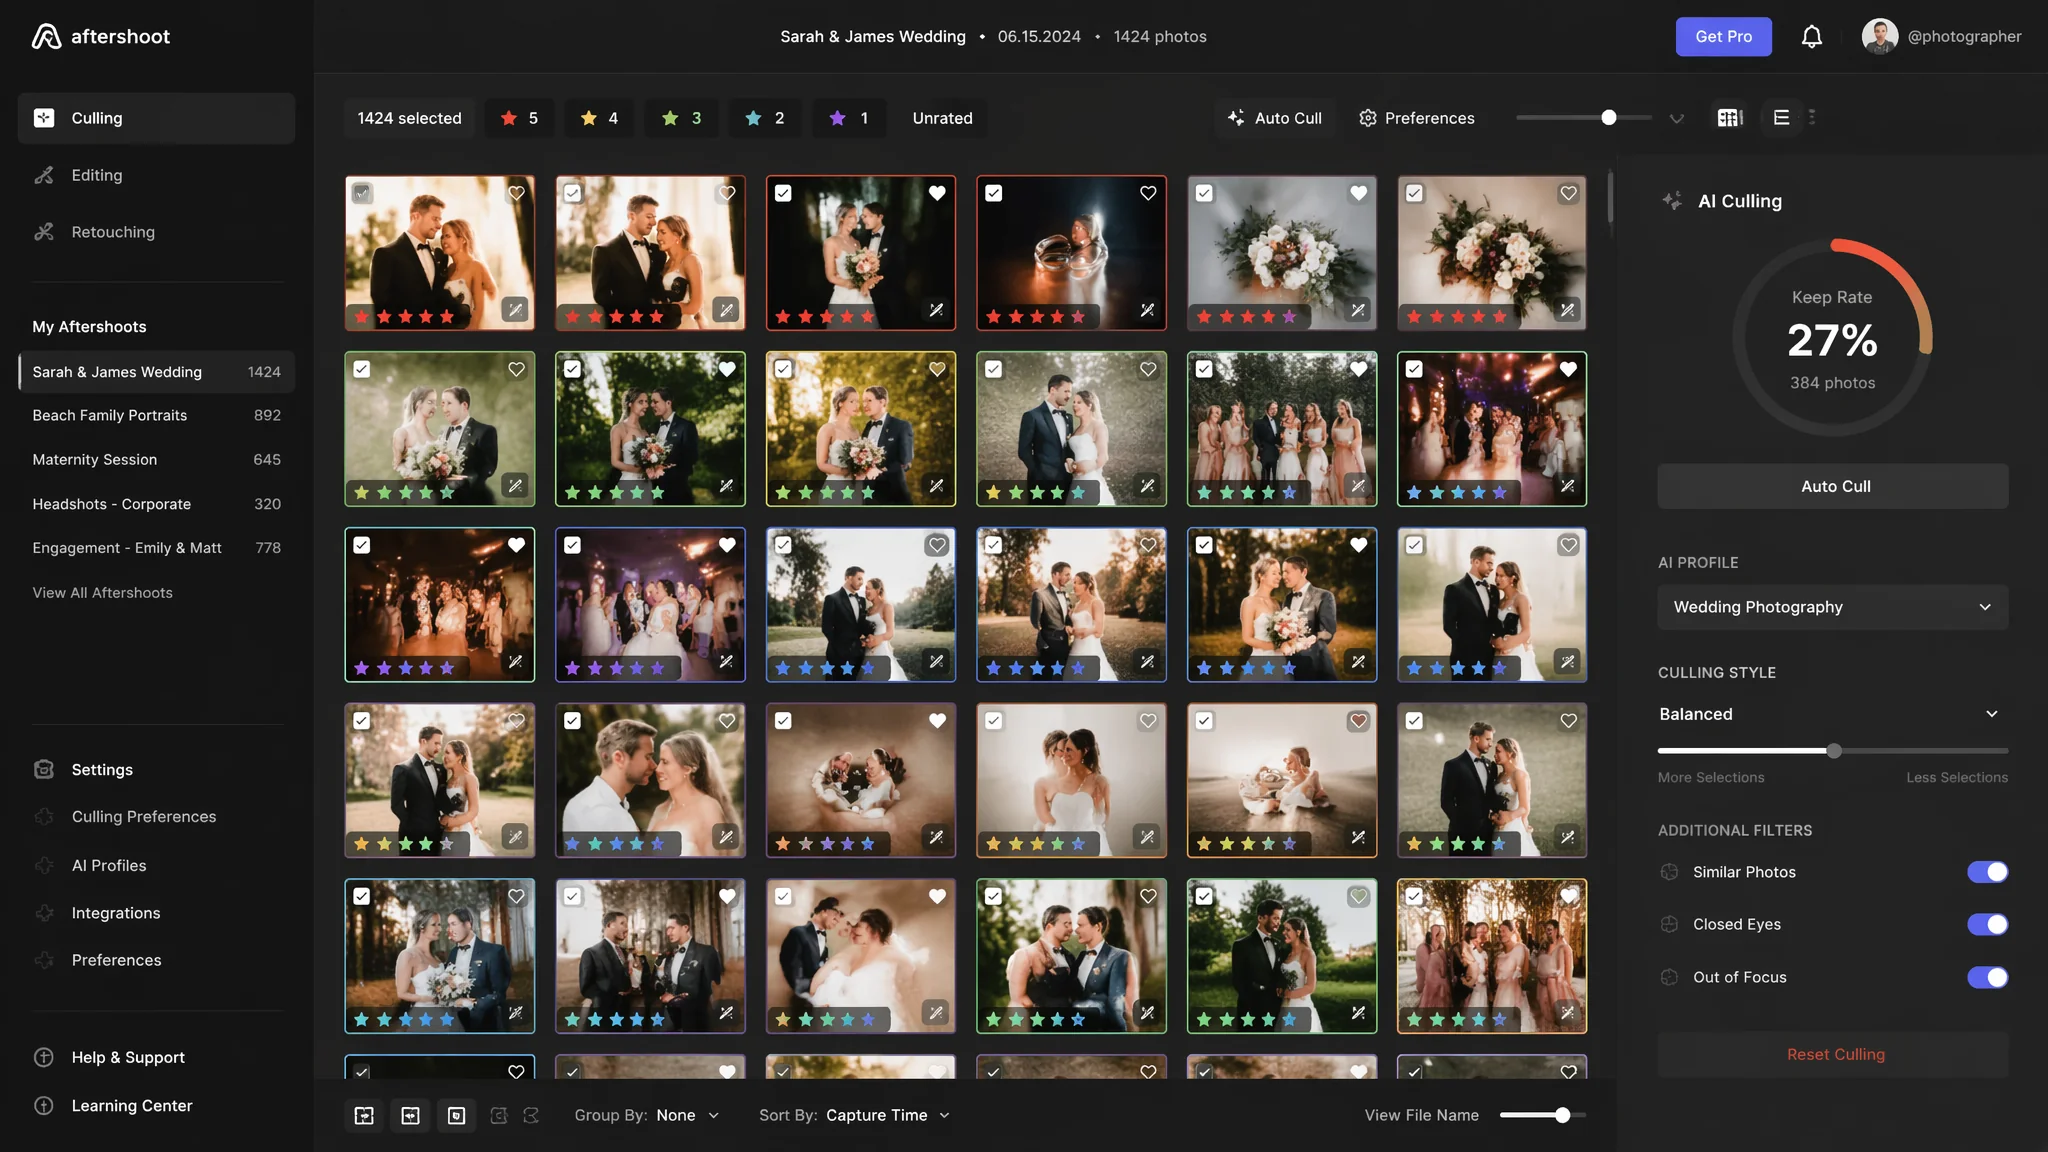Click the Learning Center circle icon
Image resolution: width=2048 pixels, height=1152 pixels.
[44, 1105]
